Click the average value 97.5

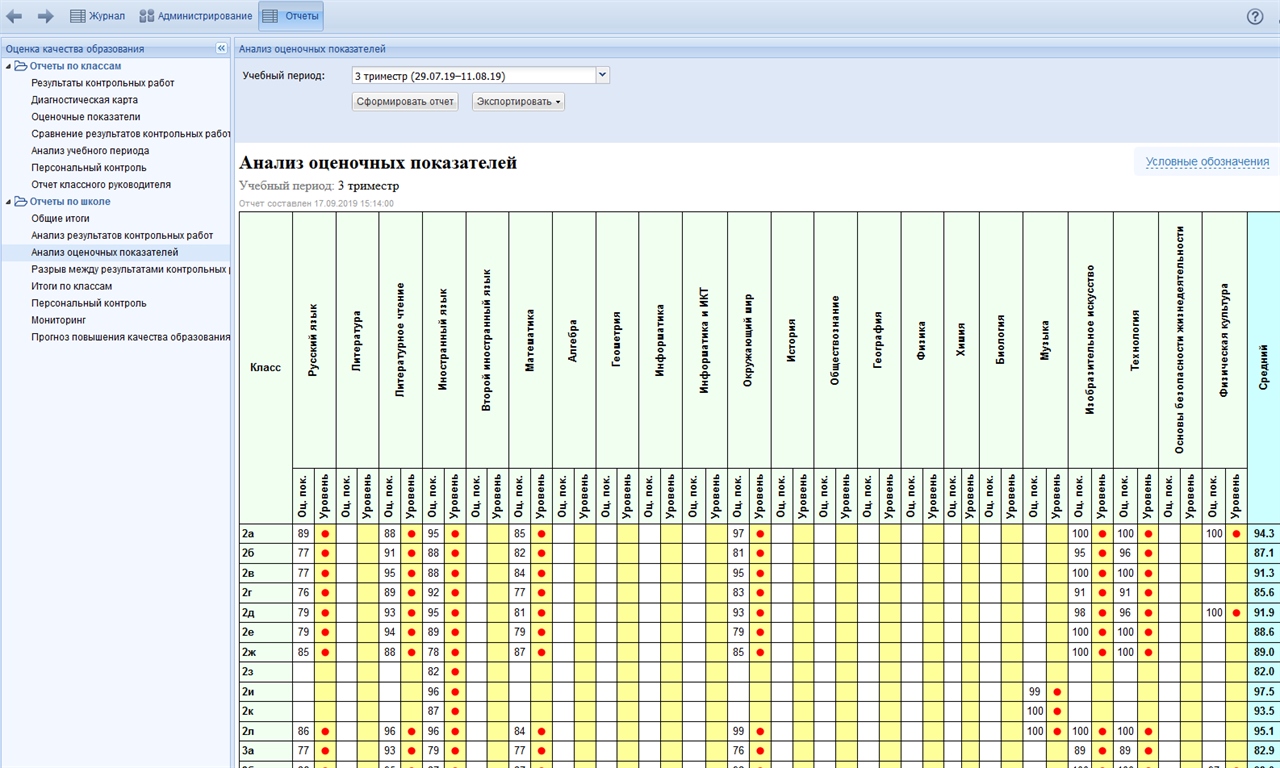1264,691
